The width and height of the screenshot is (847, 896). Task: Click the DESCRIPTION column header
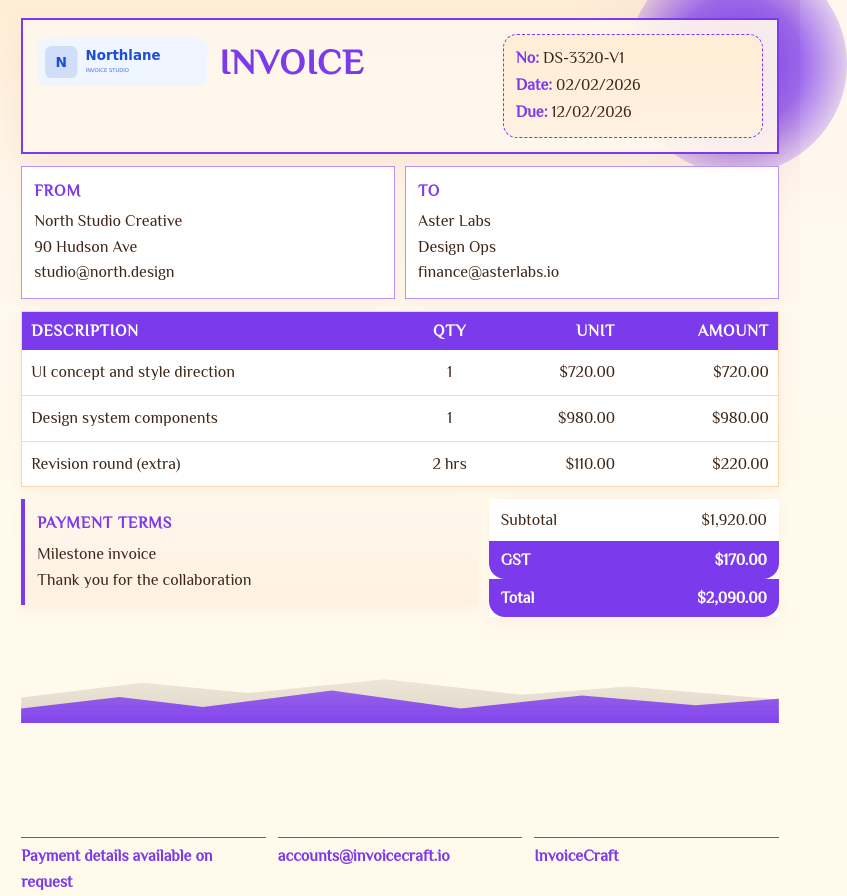point(85,330)
